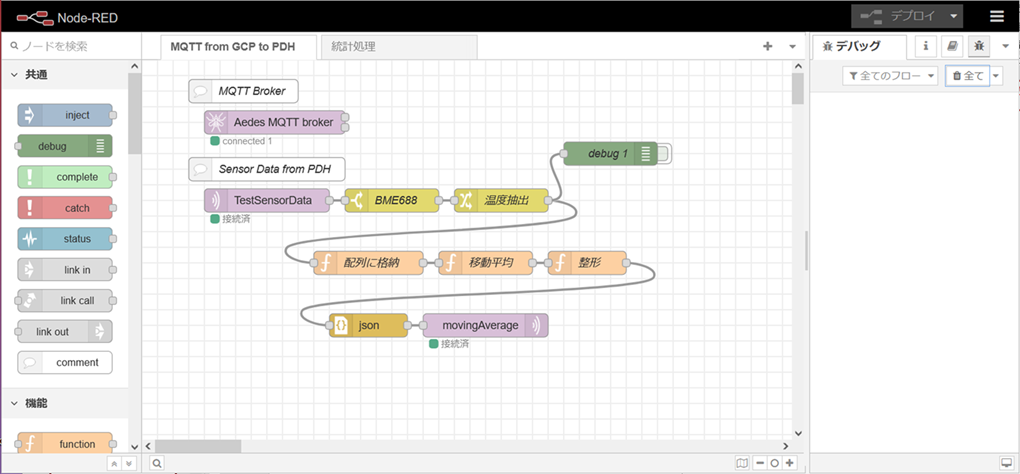Collapse the 共通 palette category
This screenshot has width=1020, height=474.
tap(15, 75)
